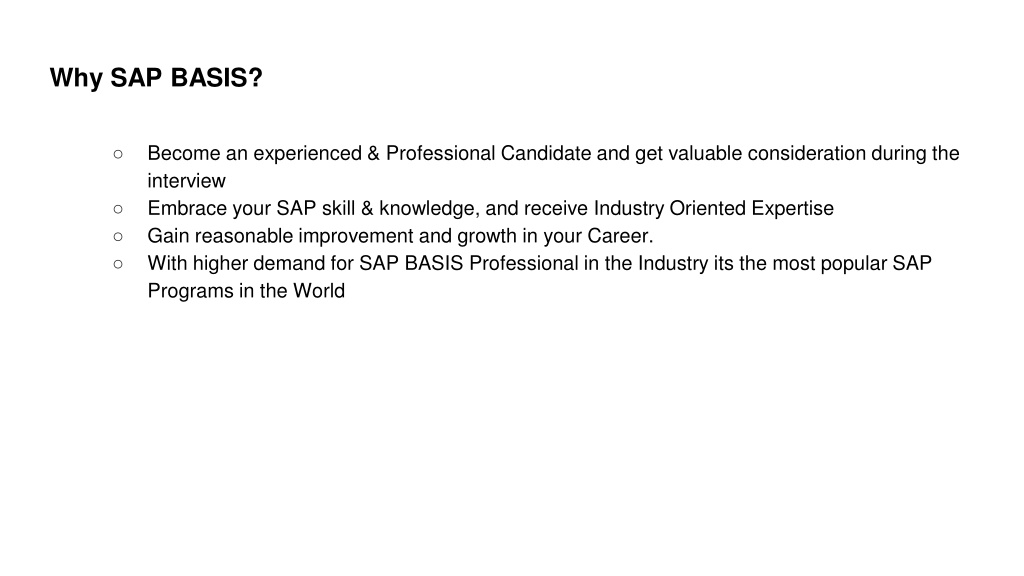Viewport: 1024px width, 576px height.
Task: Click the bullet marker before "With higher demand"
Action: tap(118, 264)
